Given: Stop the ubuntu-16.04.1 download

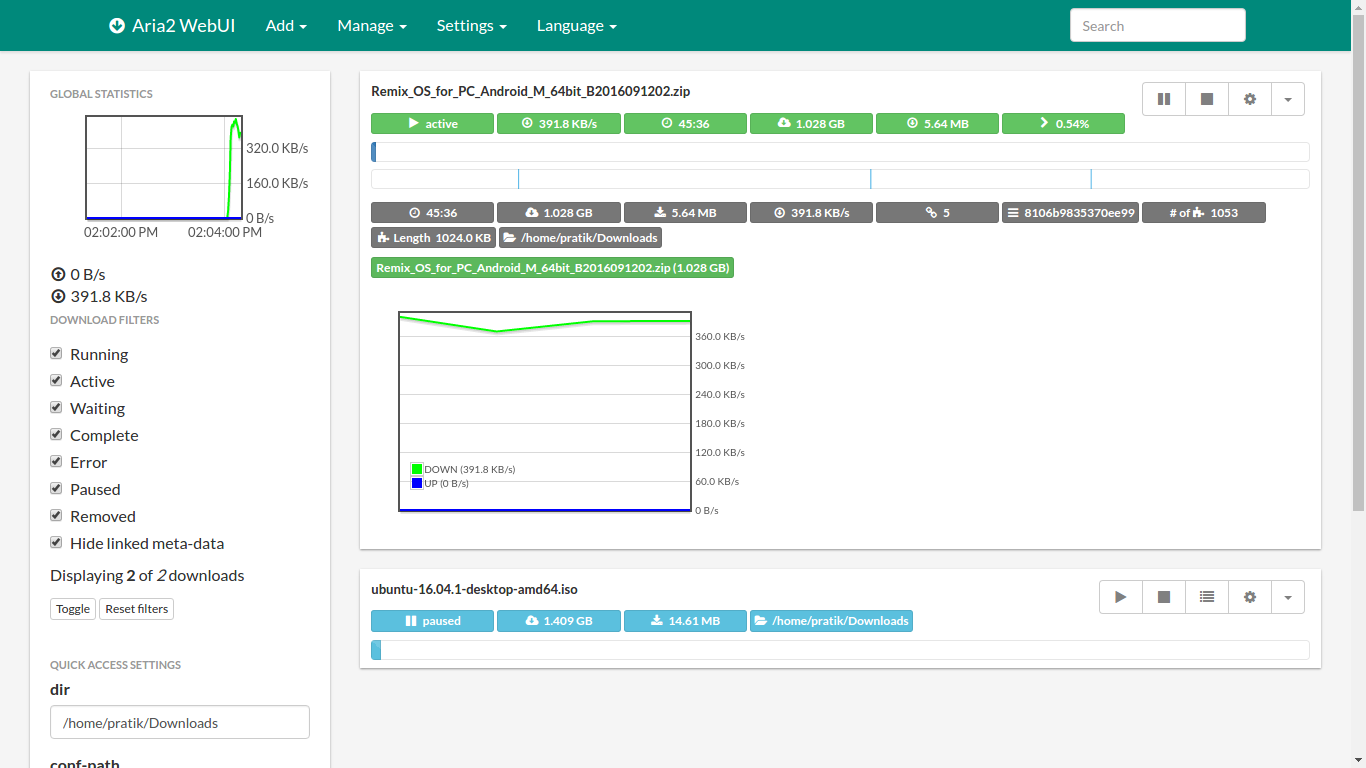Looking at the screenshot, I should tap(1164, 597).
